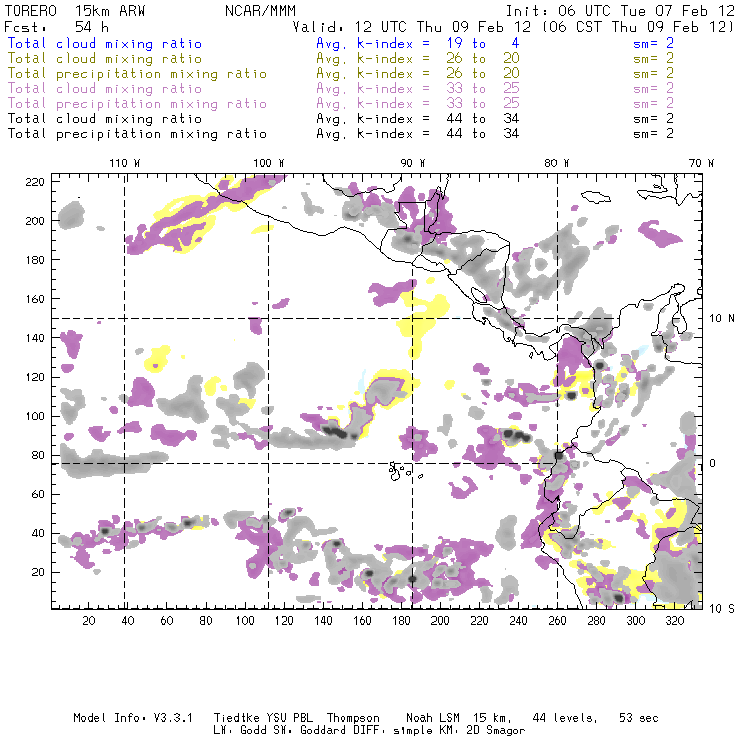
Task: Click the black 'Total precipitation mixing ratio' legend line
Action: 137,134
